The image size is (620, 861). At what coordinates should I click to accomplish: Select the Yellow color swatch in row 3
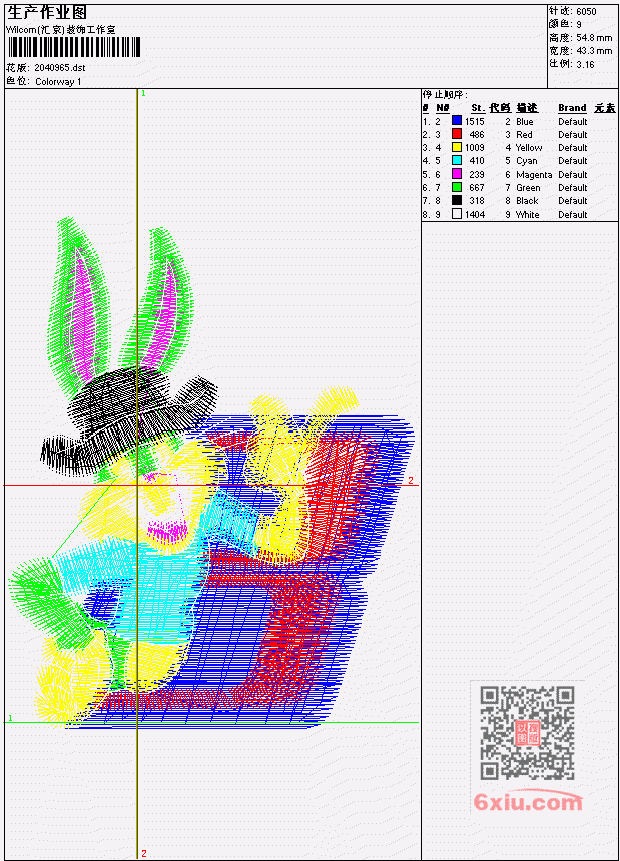456,147
